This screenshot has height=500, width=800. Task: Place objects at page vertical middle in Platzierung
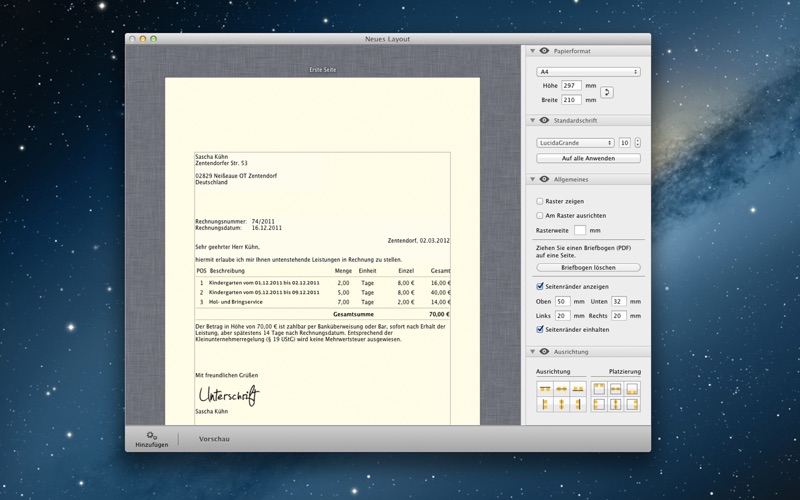[x=616, y=389]
